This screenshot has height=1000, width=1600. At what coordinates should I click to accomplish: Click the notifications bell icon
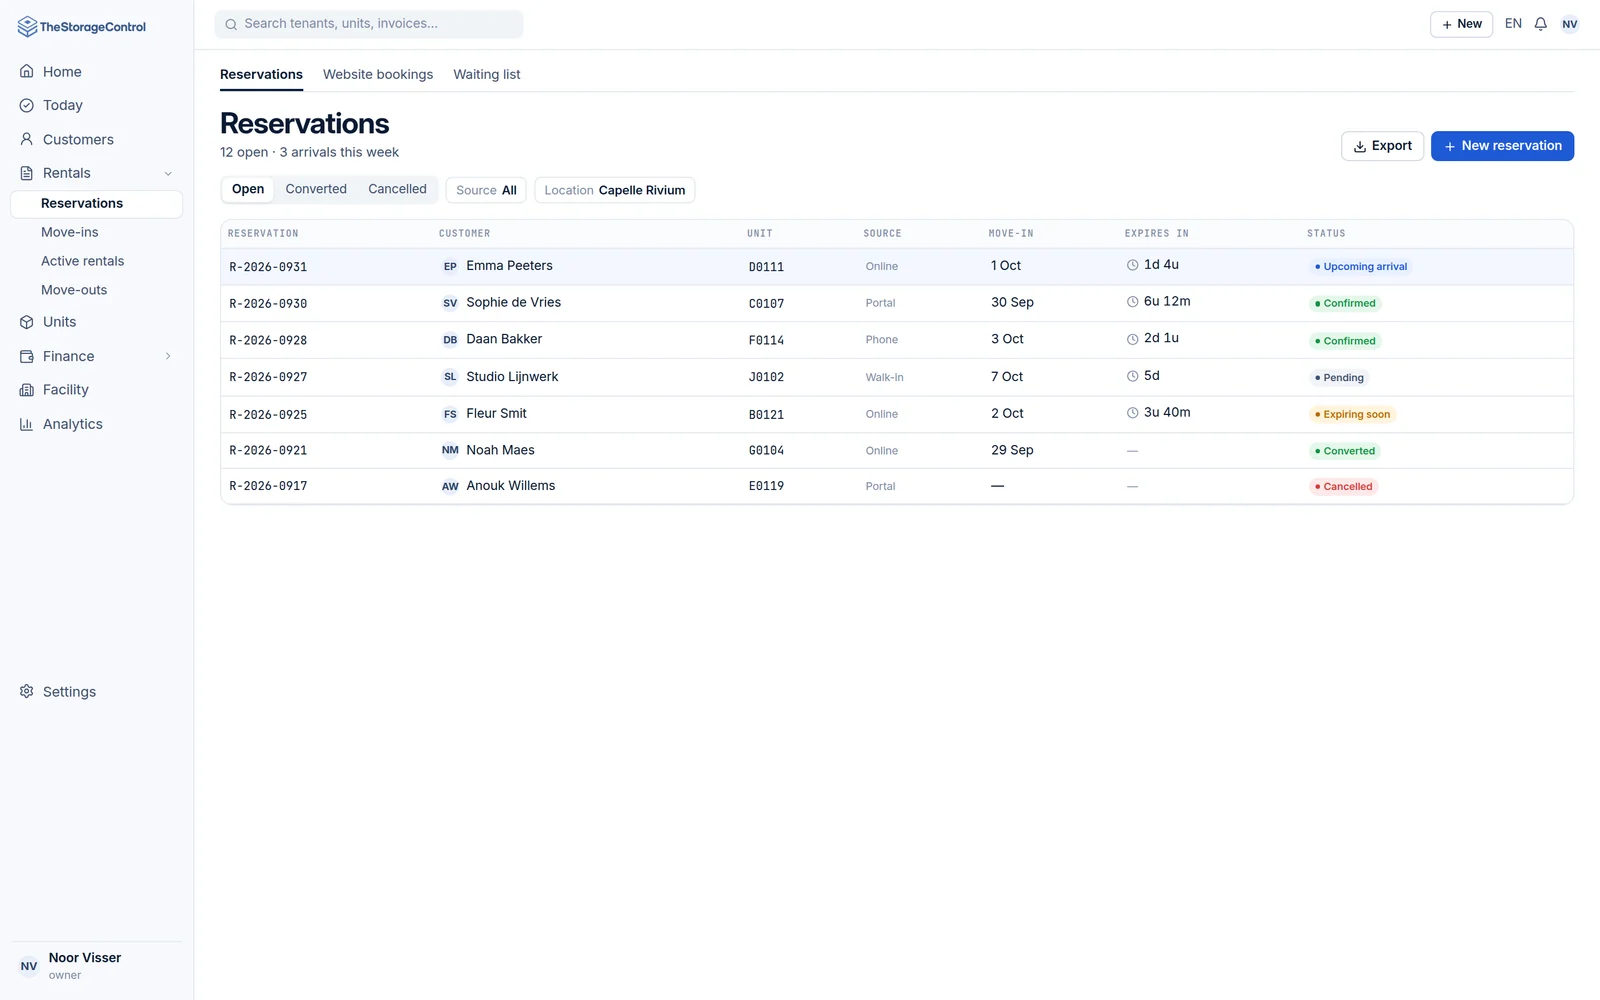point(1541,24)
